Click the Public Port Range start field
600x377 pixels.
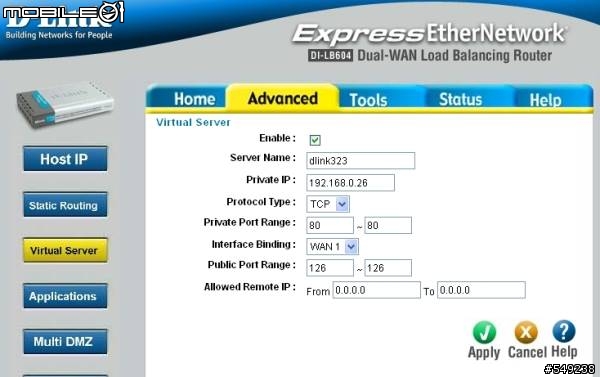click(x=330, y=268)
